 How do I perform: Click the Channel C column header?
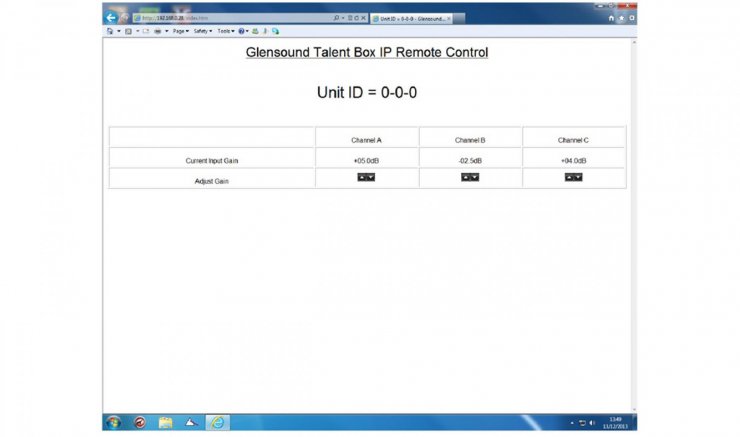click(573, 140)
